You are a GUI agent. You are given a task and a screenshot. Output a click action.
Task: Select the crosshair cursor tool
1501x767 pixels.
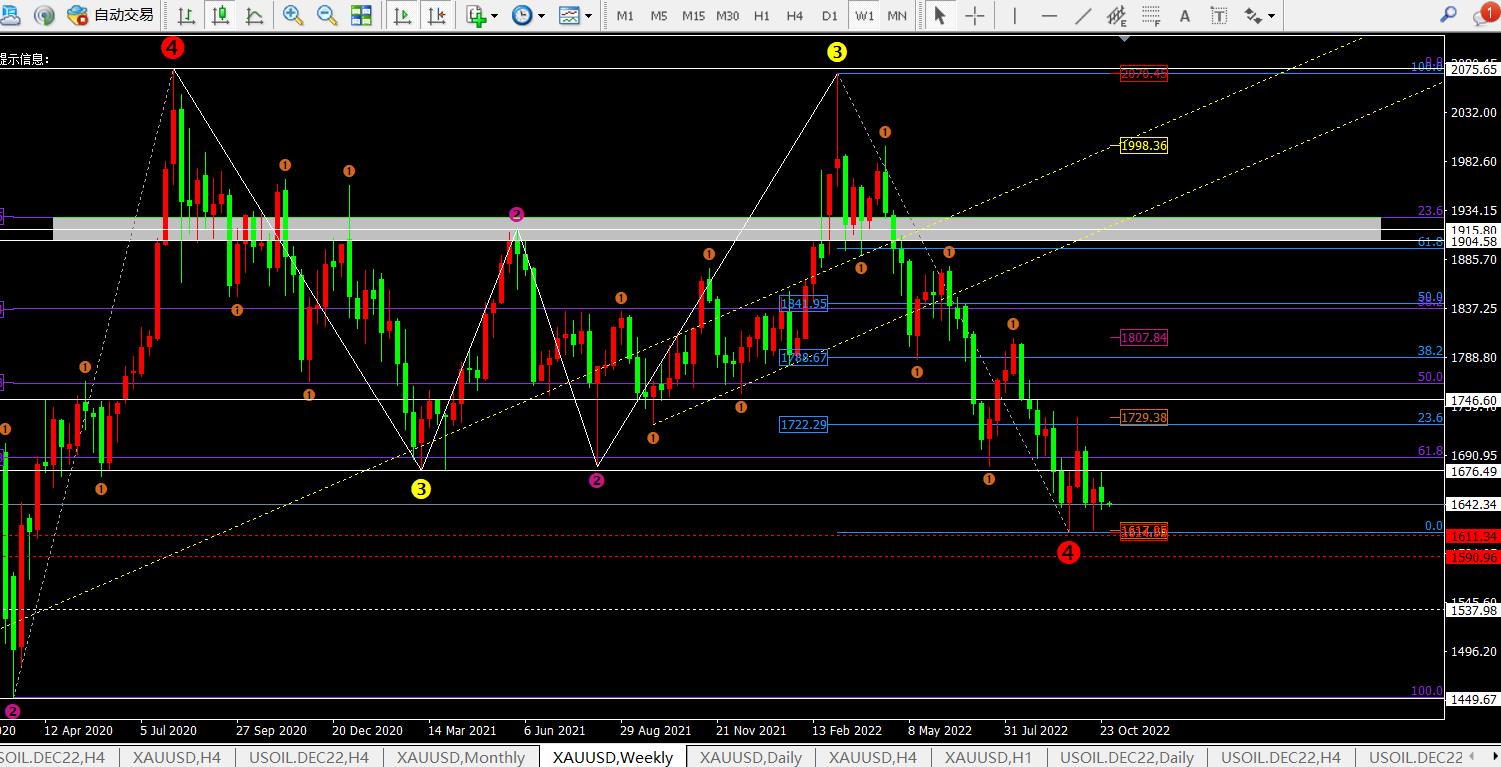(x=974, y=15)
